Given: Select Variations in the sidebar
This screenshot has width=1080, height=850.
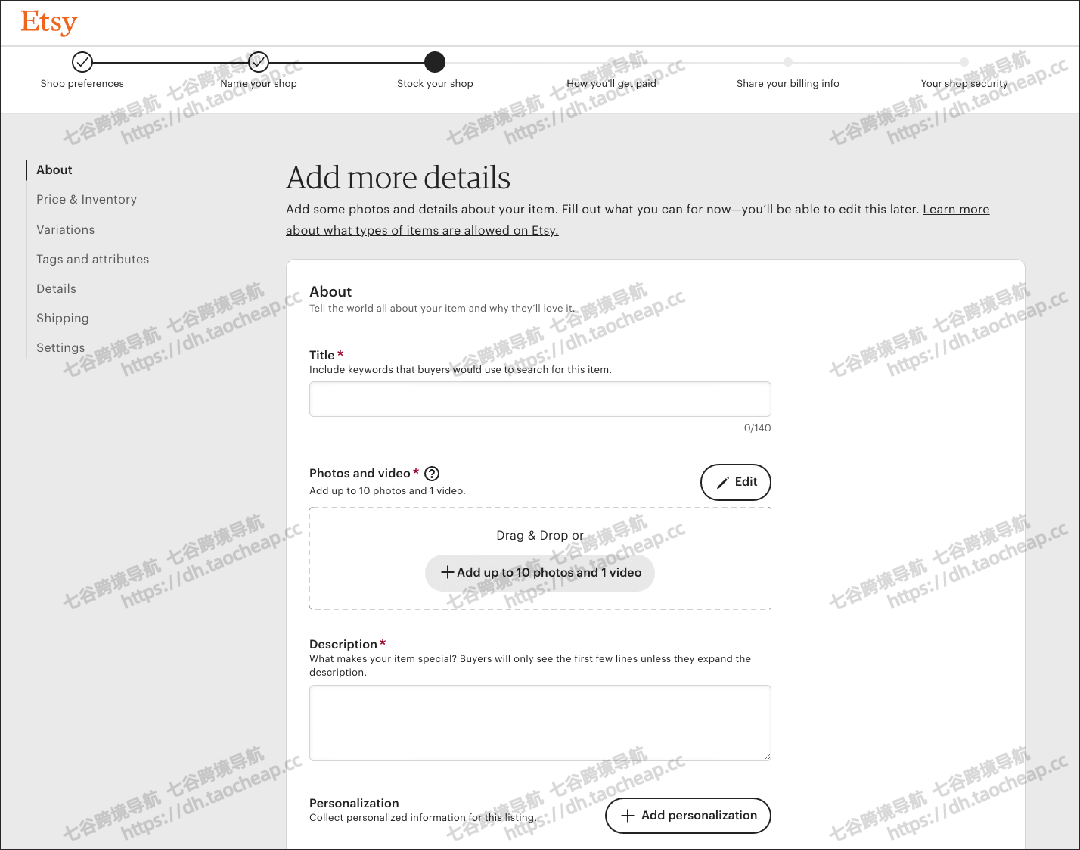Looking at the screenshot, I should 65,229.
